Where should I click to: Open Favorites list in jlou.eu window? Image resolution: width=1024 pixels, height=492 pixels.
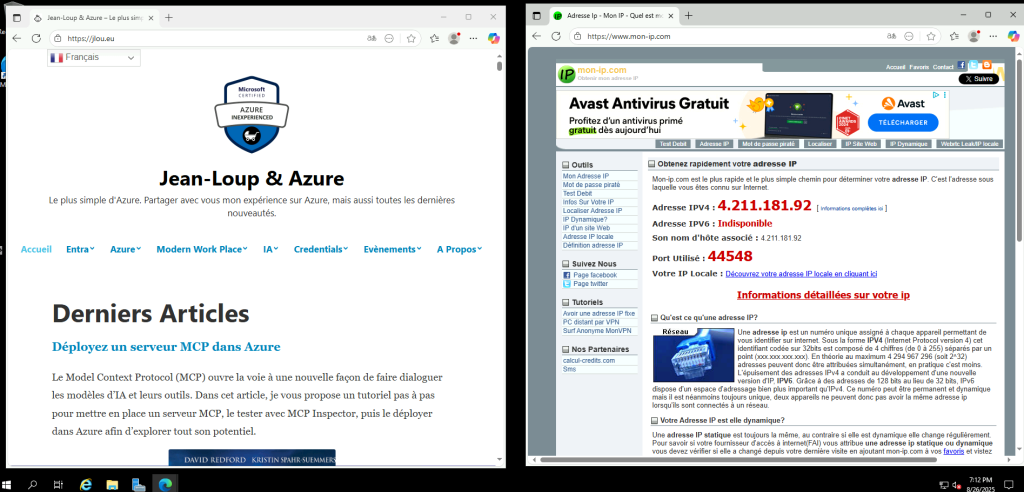(x=433, y=39)
